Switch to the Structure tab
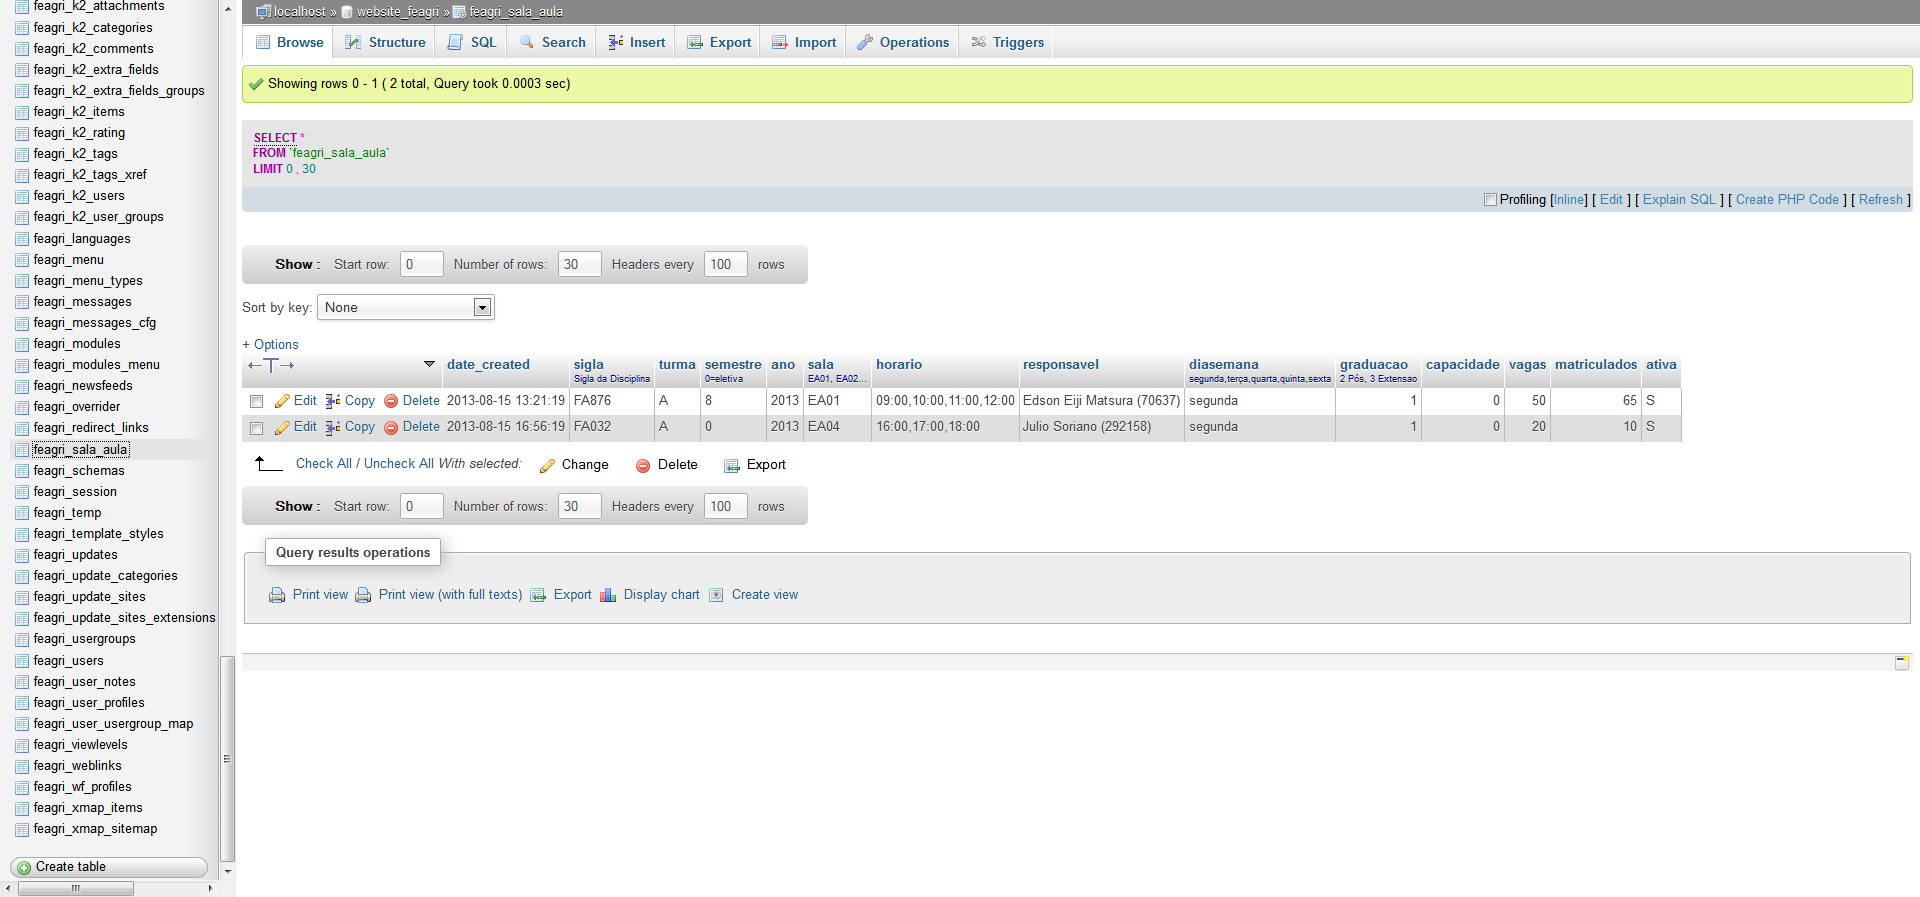The height and width of the screenshot is (897, 1920). point(385,42)
